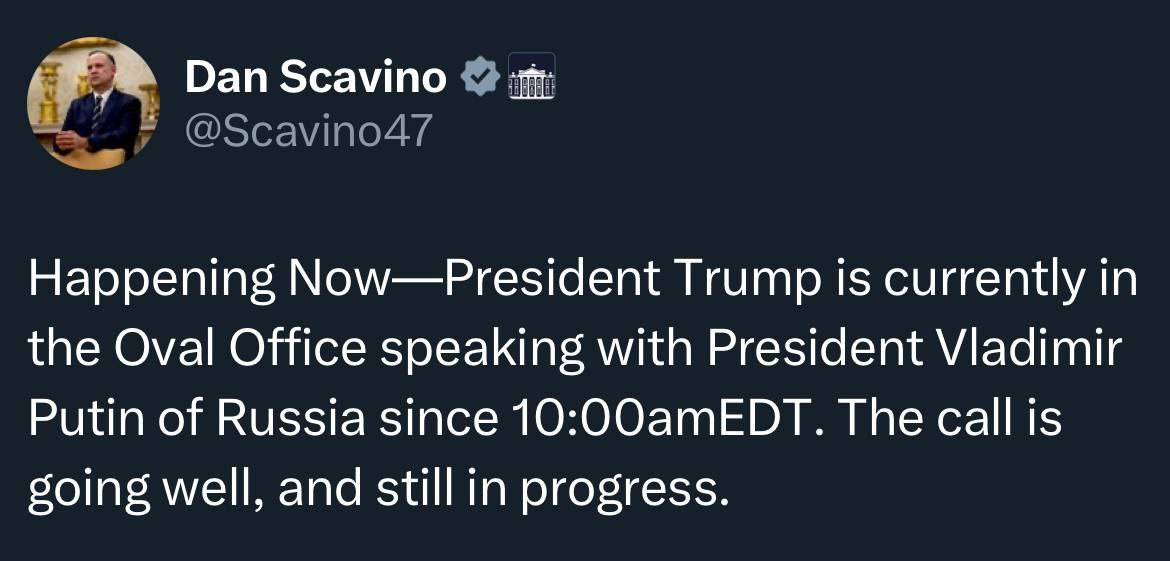
Task: Click the word "the" before Oval Office
Action: coord(64,350)
